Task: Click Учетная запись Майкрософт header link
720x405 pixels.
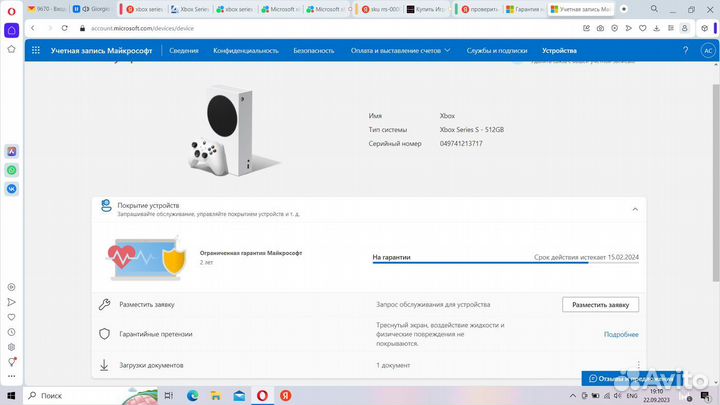Action: tap(101, 51)
